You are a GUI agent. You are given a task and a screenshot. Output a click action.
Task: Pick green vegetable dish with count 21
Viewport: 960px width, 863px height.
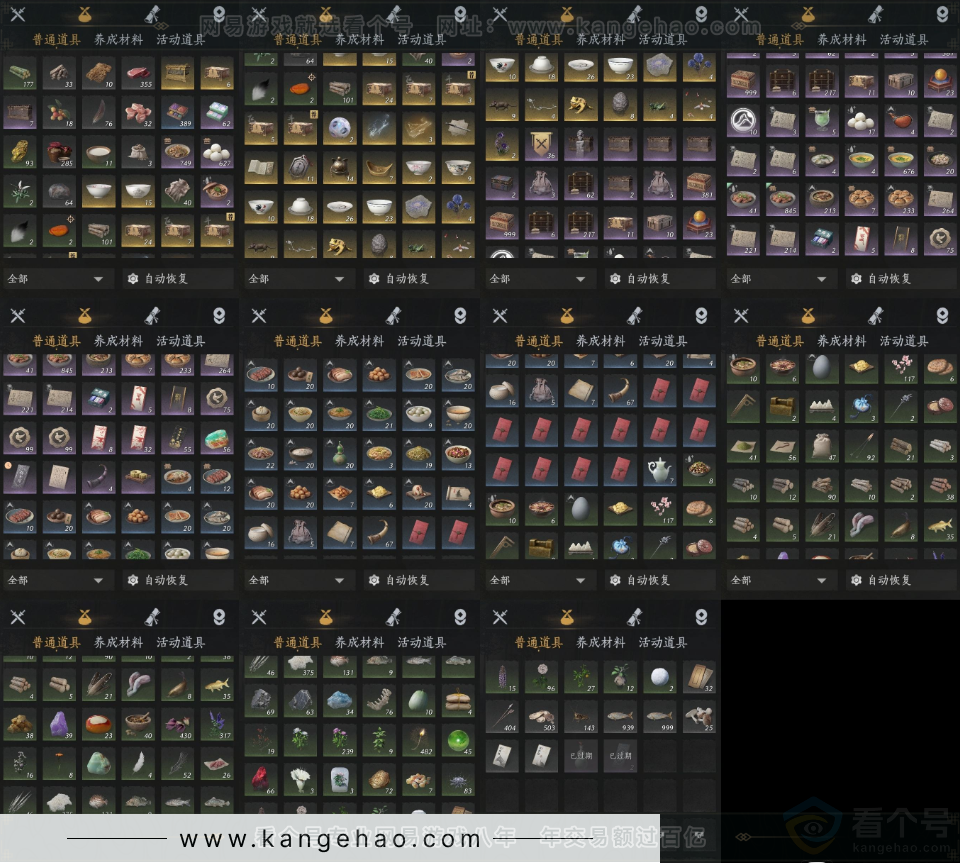379,415
